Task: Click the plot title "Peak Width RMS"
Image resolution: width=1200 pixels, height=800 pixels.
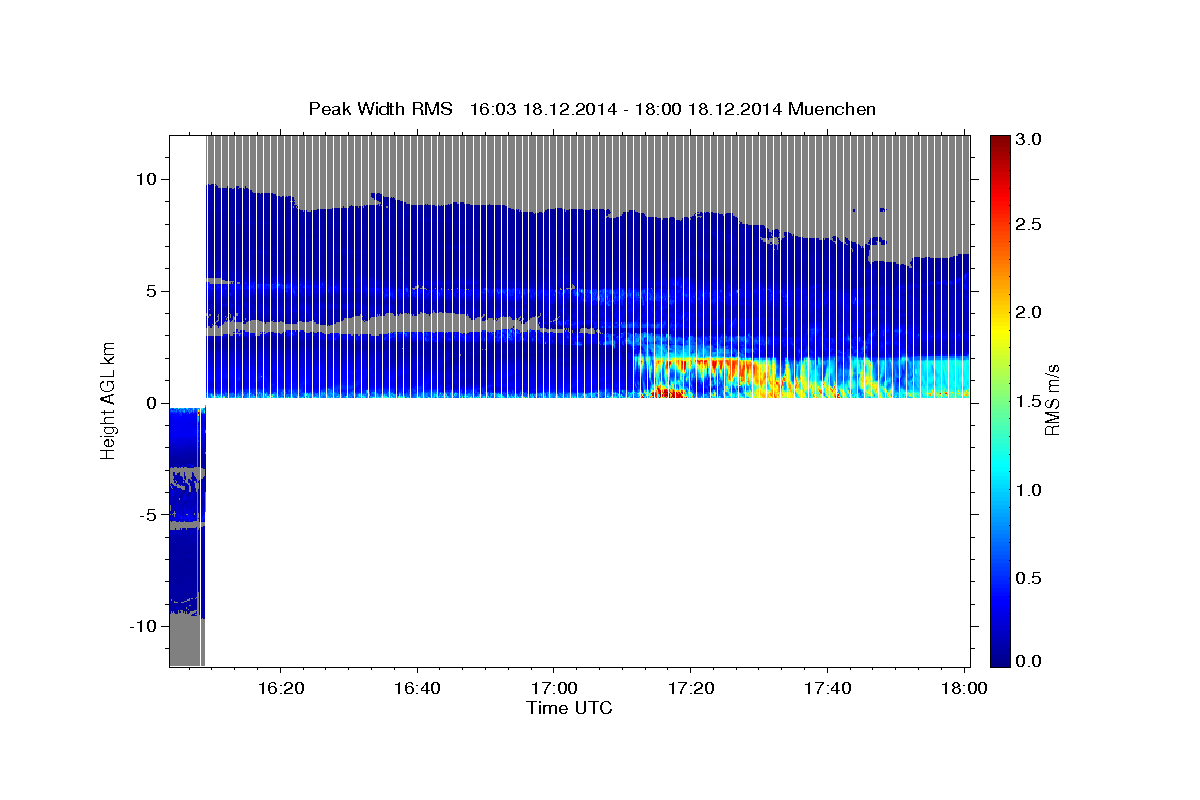Action: (380, 108)
